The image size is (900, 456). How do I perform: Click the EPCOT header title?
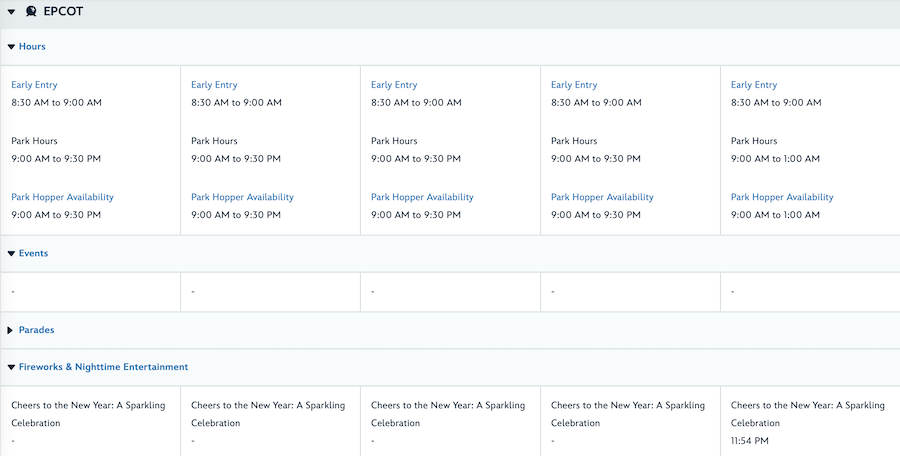[63, 12]
